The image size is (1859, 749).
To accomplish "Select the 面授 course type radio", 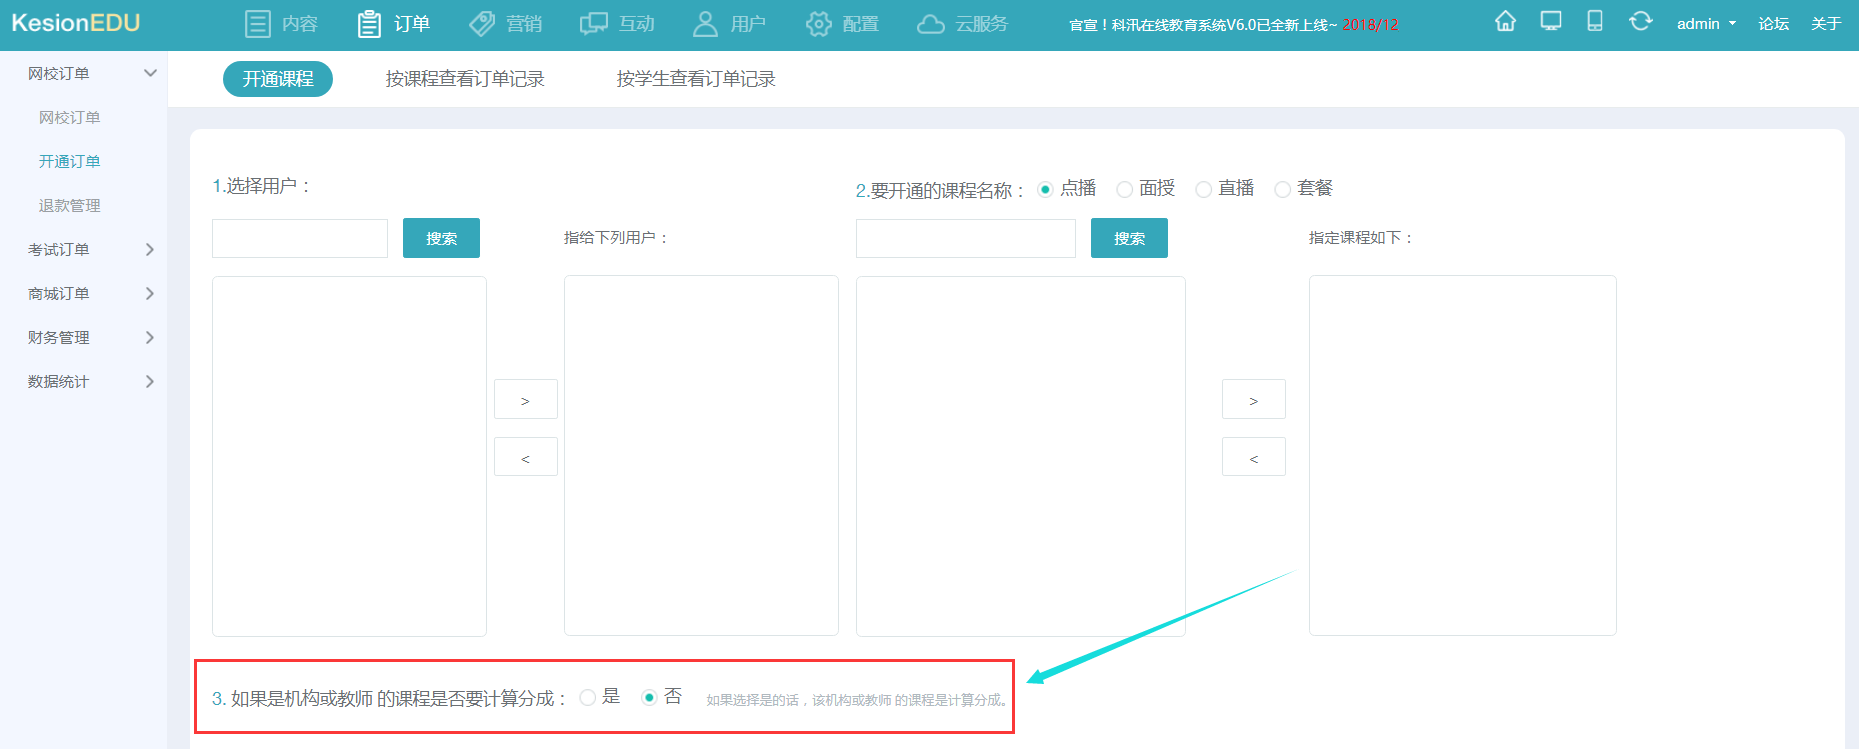I will point(1125,189).
